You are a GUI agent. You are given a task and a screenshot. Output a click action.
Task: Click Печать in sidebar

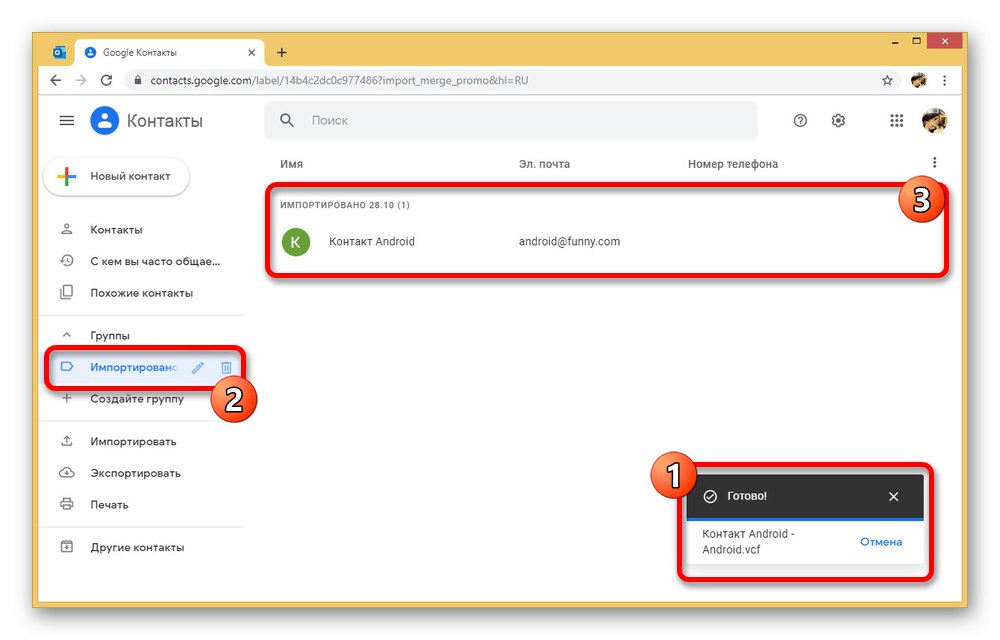pyautogui.click(x=109, y=505)
